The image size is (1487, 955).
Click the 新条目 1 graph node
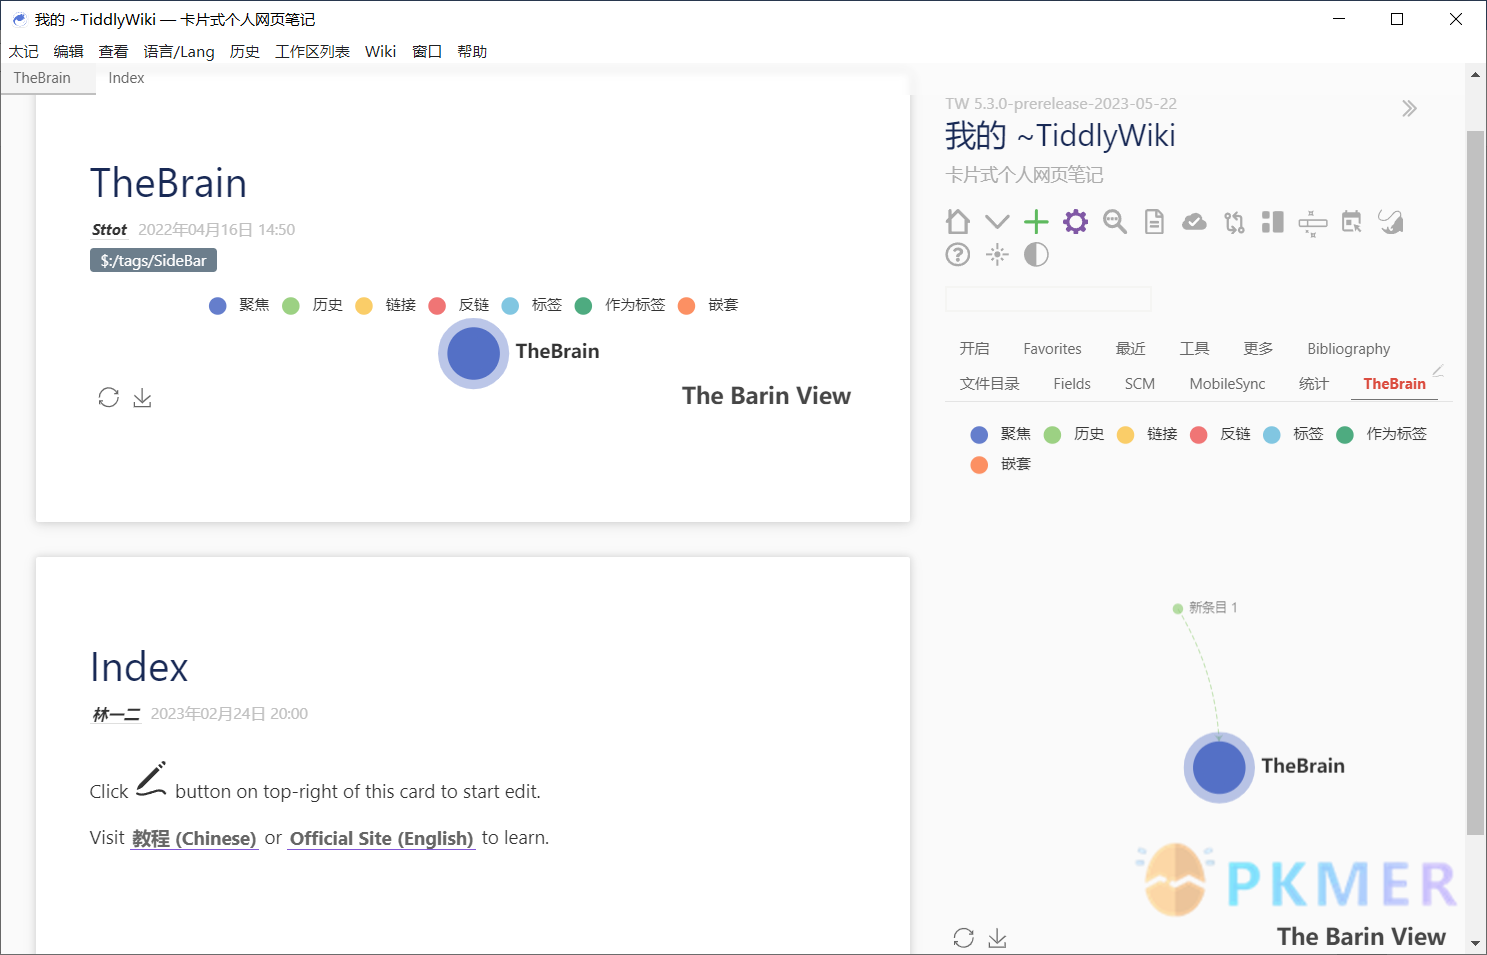(1178, 608)
